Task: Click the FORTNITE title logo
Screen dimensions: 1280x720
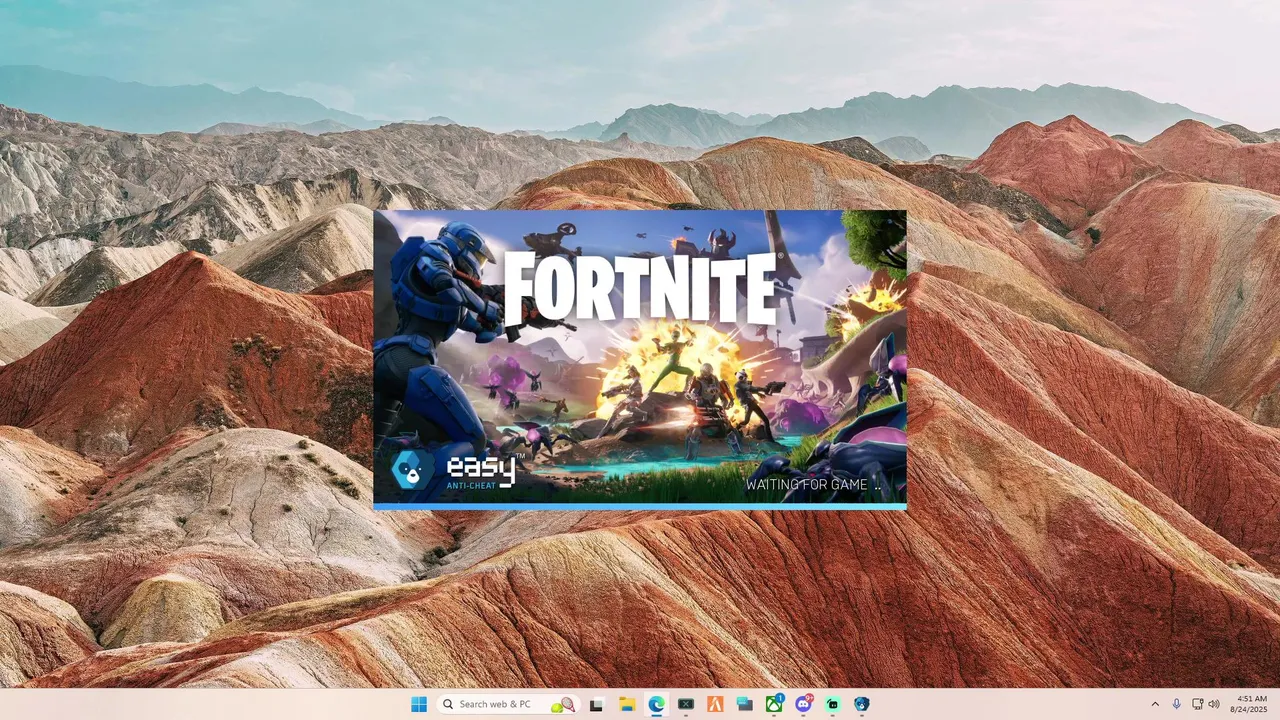Action: (x=641, y=289)
